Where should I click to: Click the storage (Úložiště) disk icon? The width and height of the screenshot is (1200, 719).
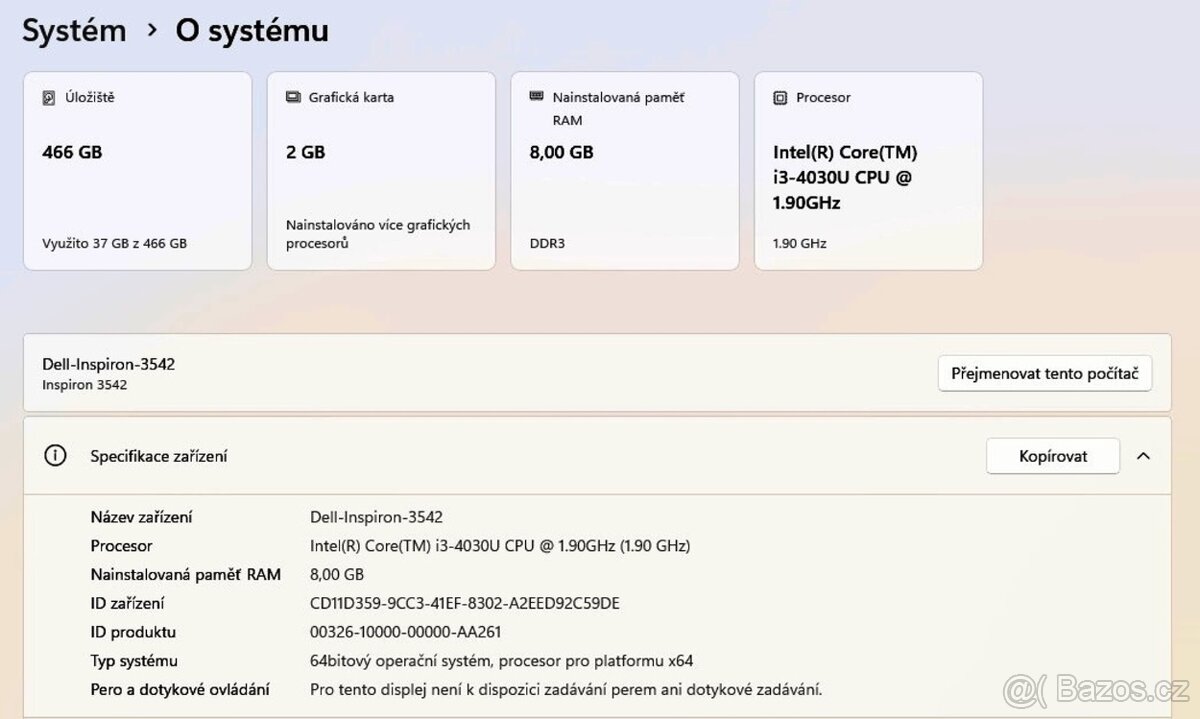point(49,98)
